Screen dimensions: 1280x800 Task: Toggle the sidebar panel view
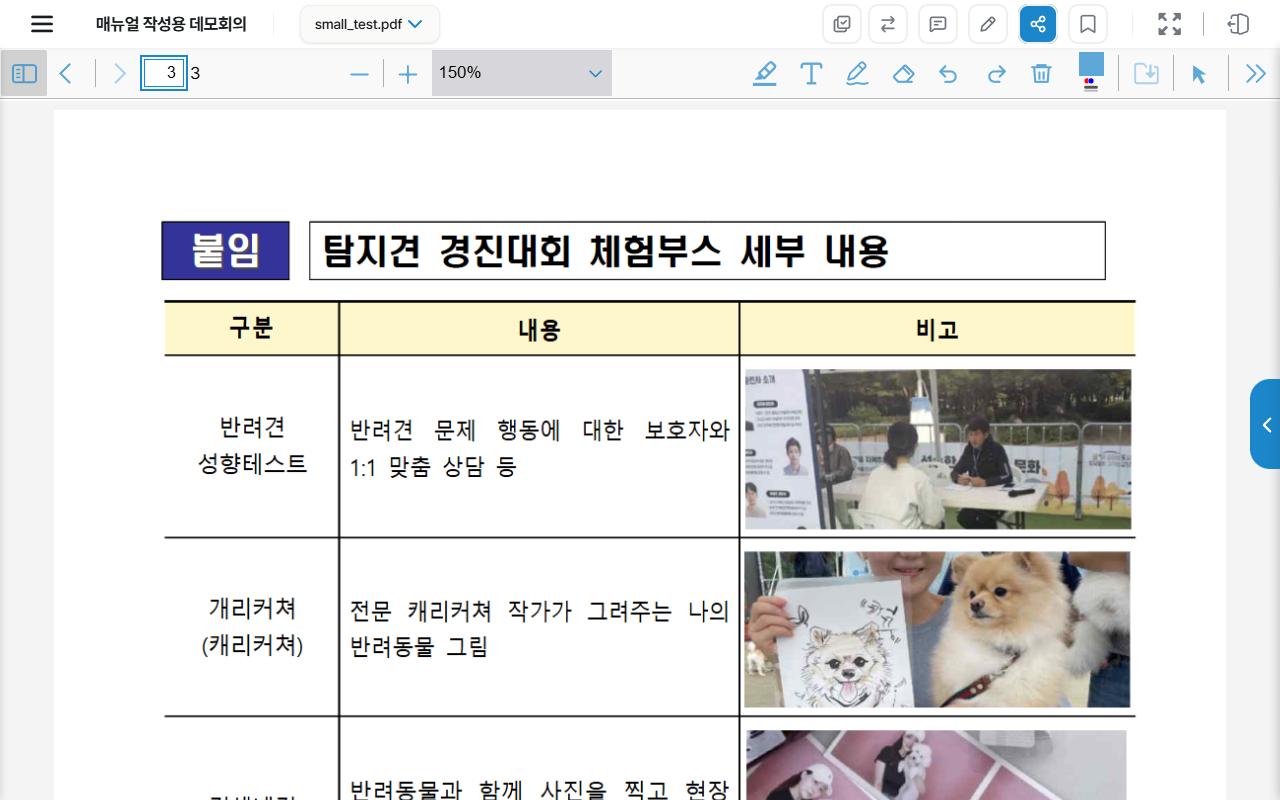[x=25, y=73]
